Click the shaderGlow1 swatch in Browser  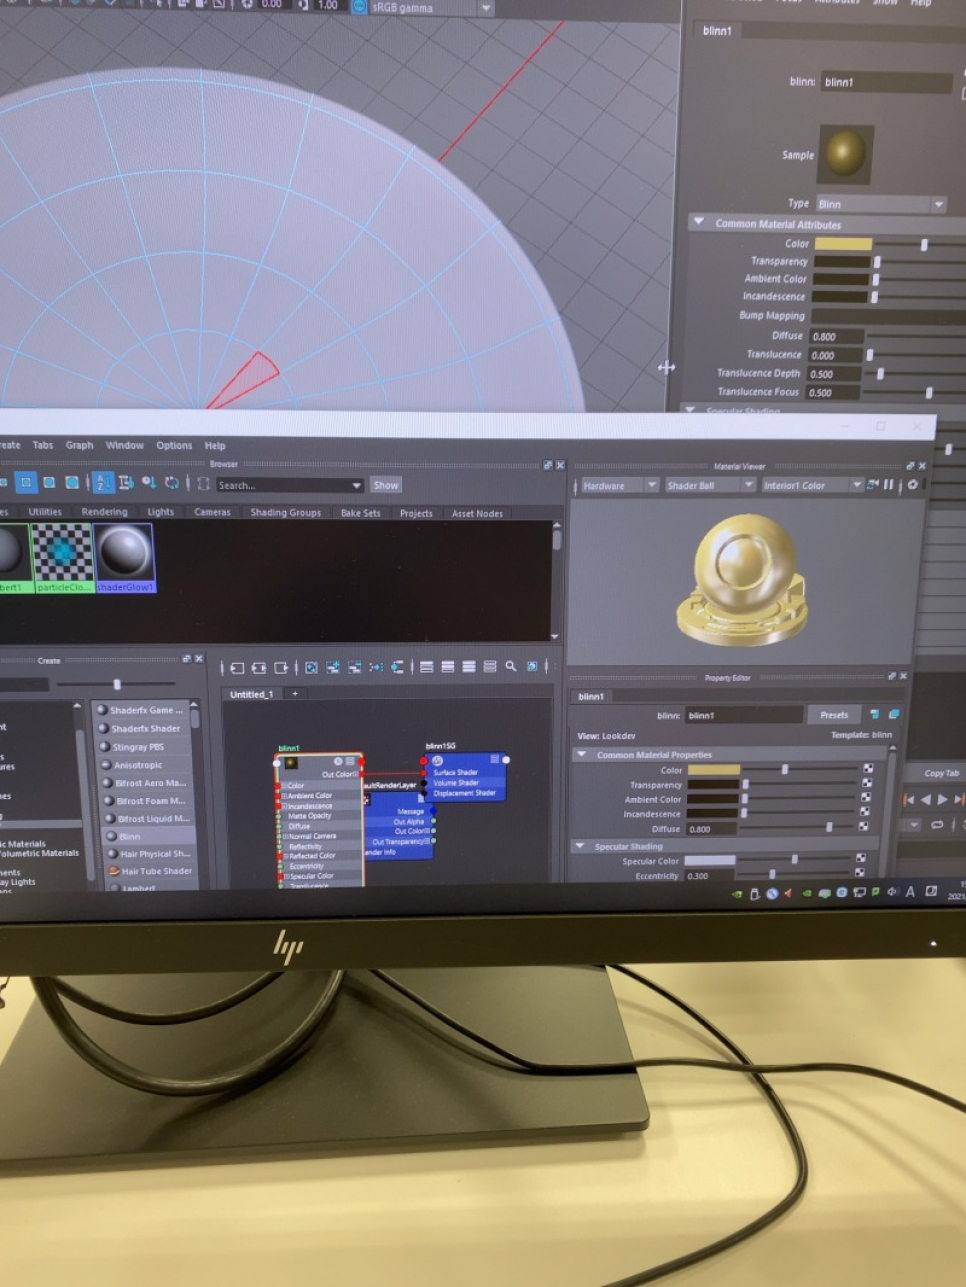(x=125, y=557)
